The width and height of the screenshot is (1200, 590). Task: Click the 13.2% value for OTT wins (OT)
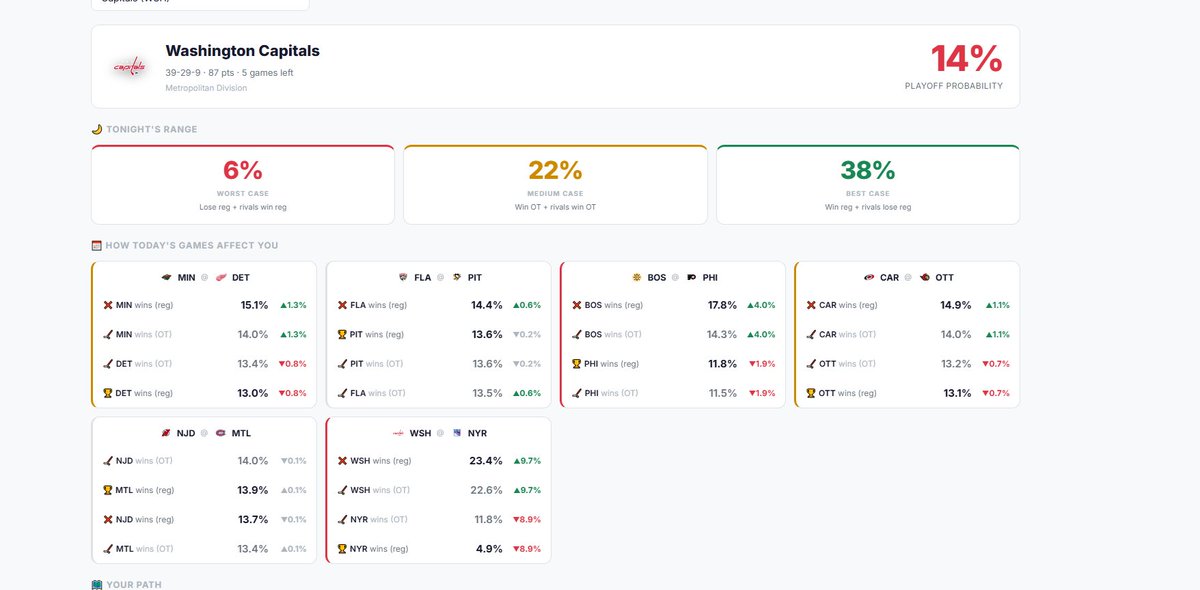(956, 364)
